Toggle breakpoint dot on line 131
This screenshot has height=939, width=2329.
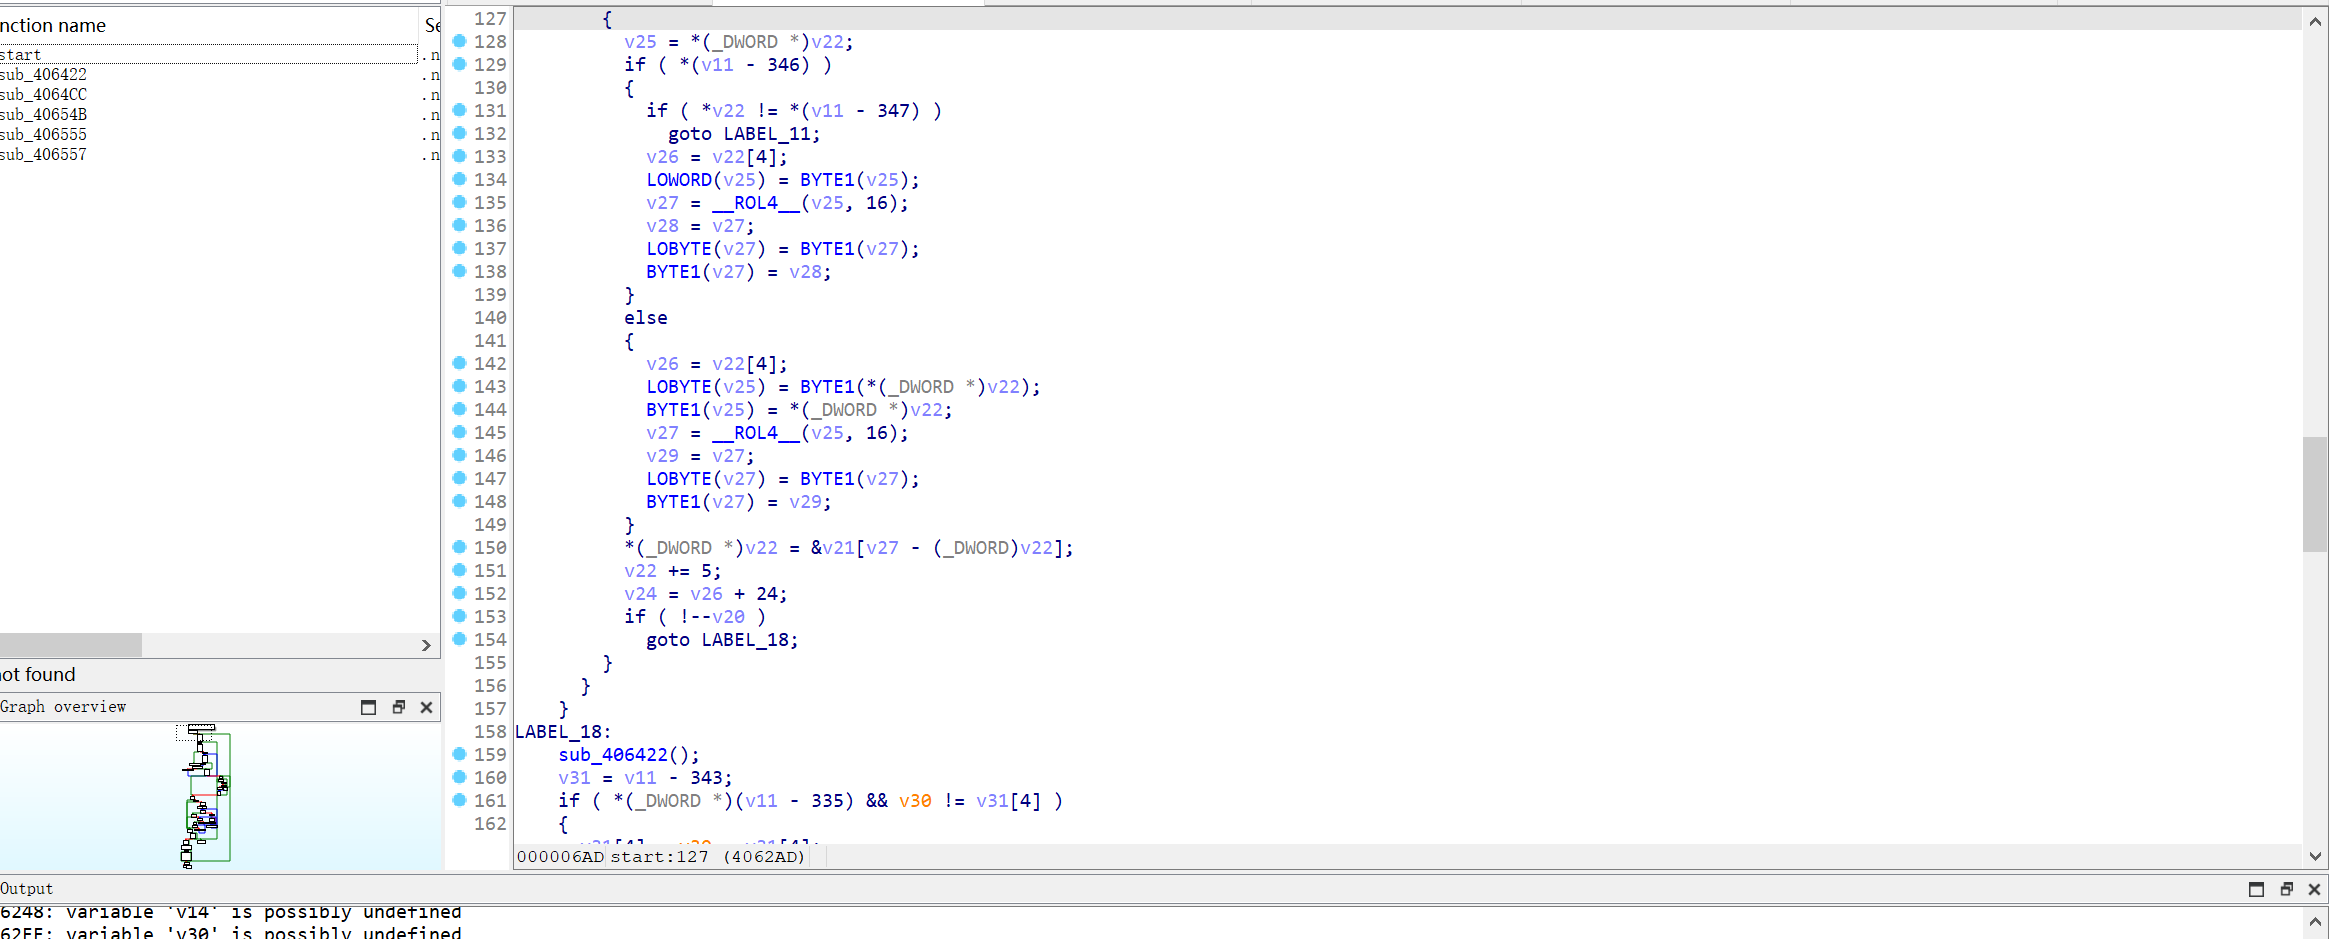coord(459,110)
